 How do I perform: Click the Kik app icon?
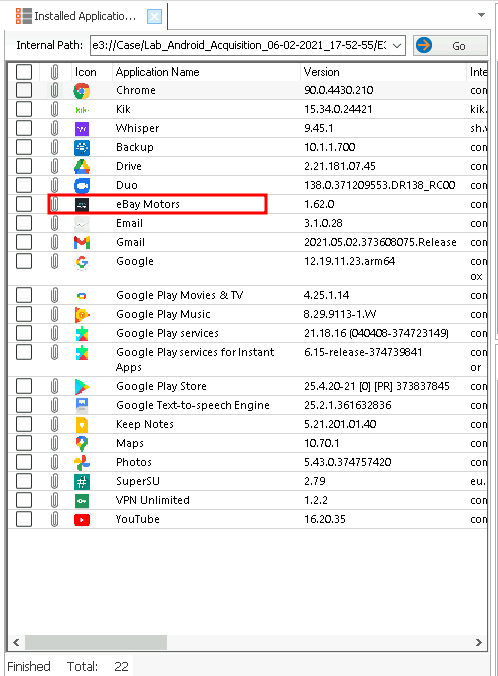click(x=82, y=110)
